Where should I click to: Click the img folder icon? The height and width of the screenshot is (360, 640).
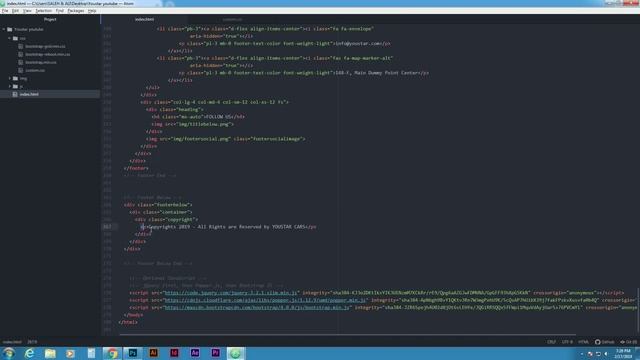coord(16,78)
